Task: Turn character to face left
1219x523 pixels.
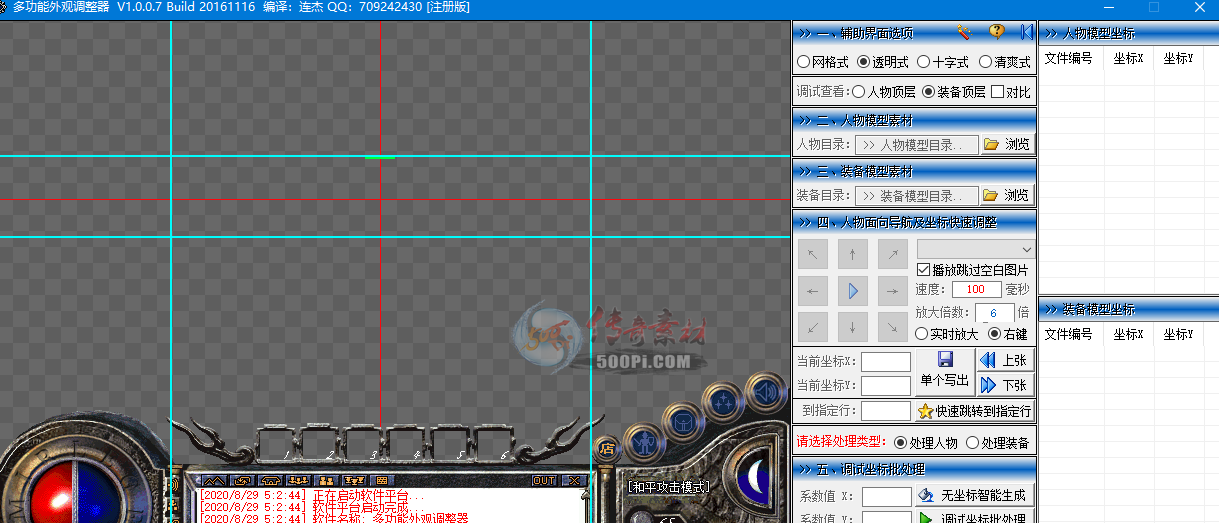Action: [x=813, y=291]
